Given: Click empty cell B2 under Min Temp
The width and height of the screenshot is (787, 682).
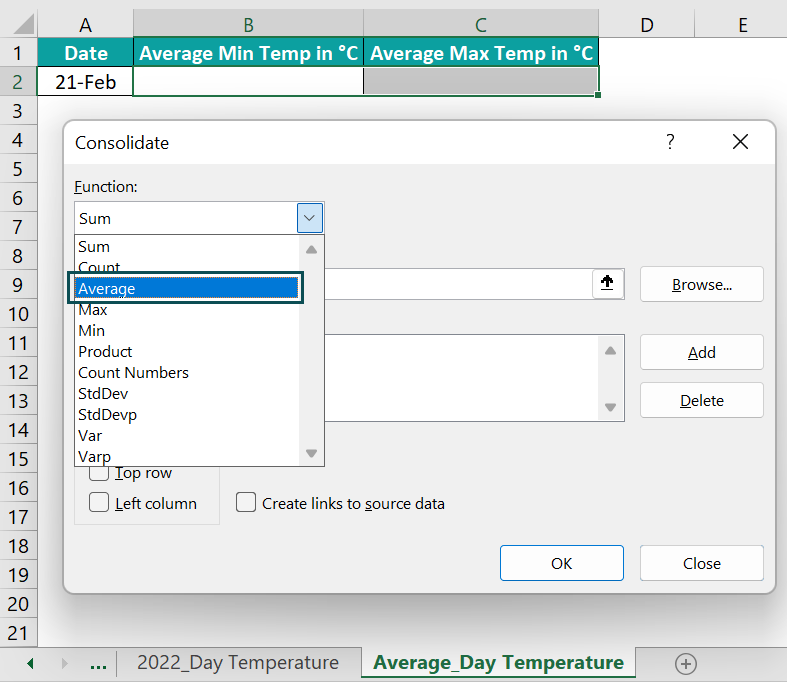Looking at the screenshot, I should click(248, 82).
